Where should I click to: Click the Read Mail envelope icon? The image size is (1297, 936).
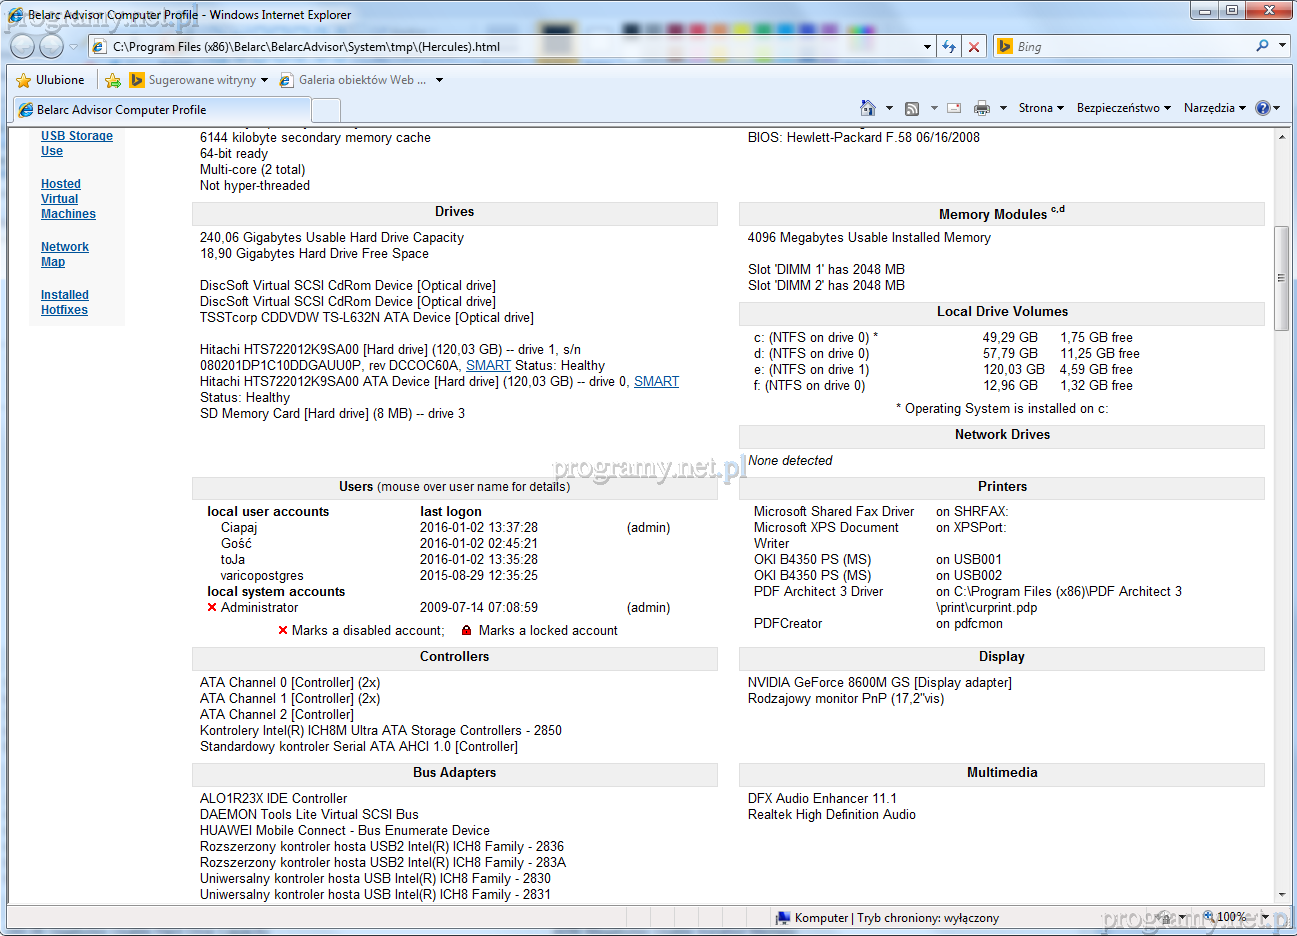pos(954,108)
